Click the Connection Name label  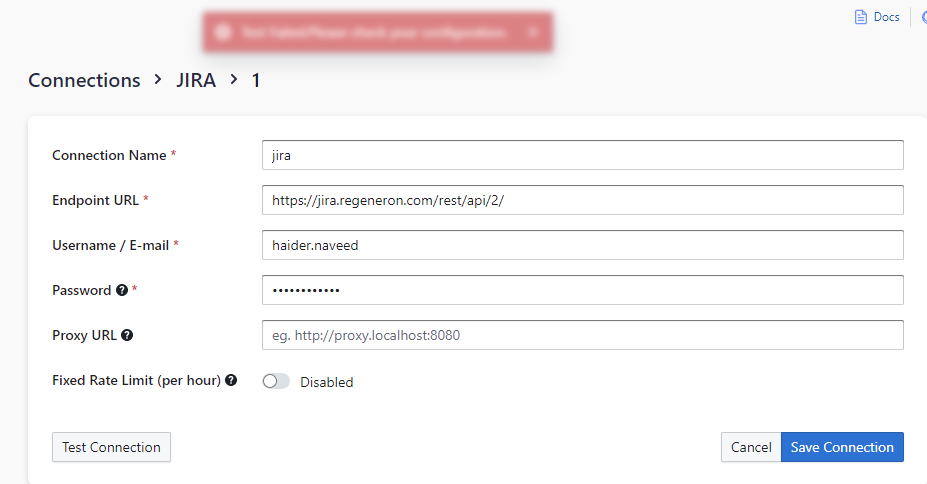(x=109, y=155)
